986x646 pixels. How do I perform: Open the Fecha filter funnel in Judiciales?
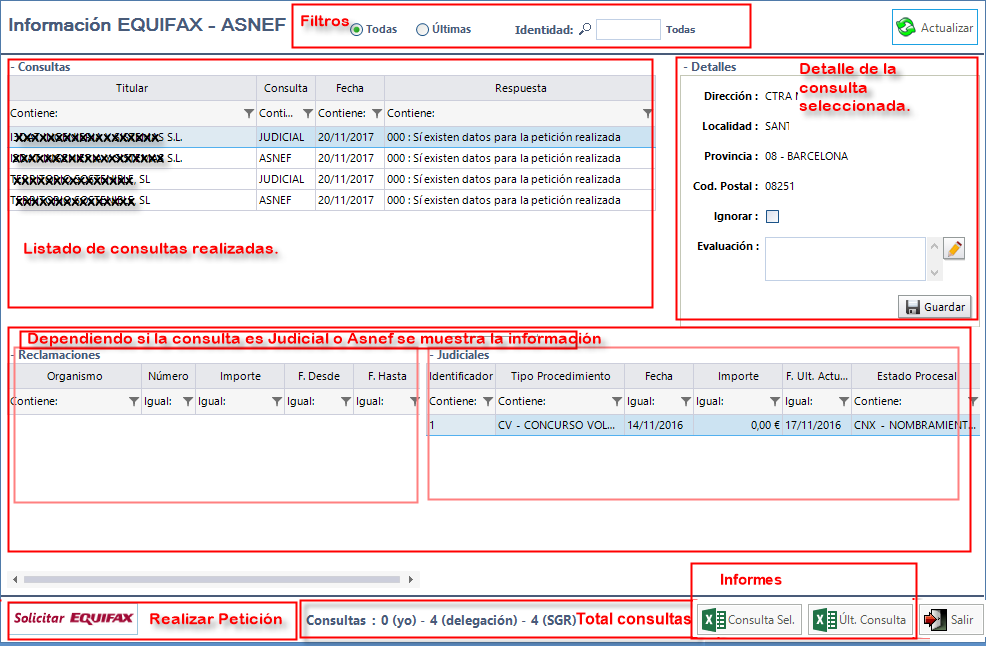click(686, 401)
